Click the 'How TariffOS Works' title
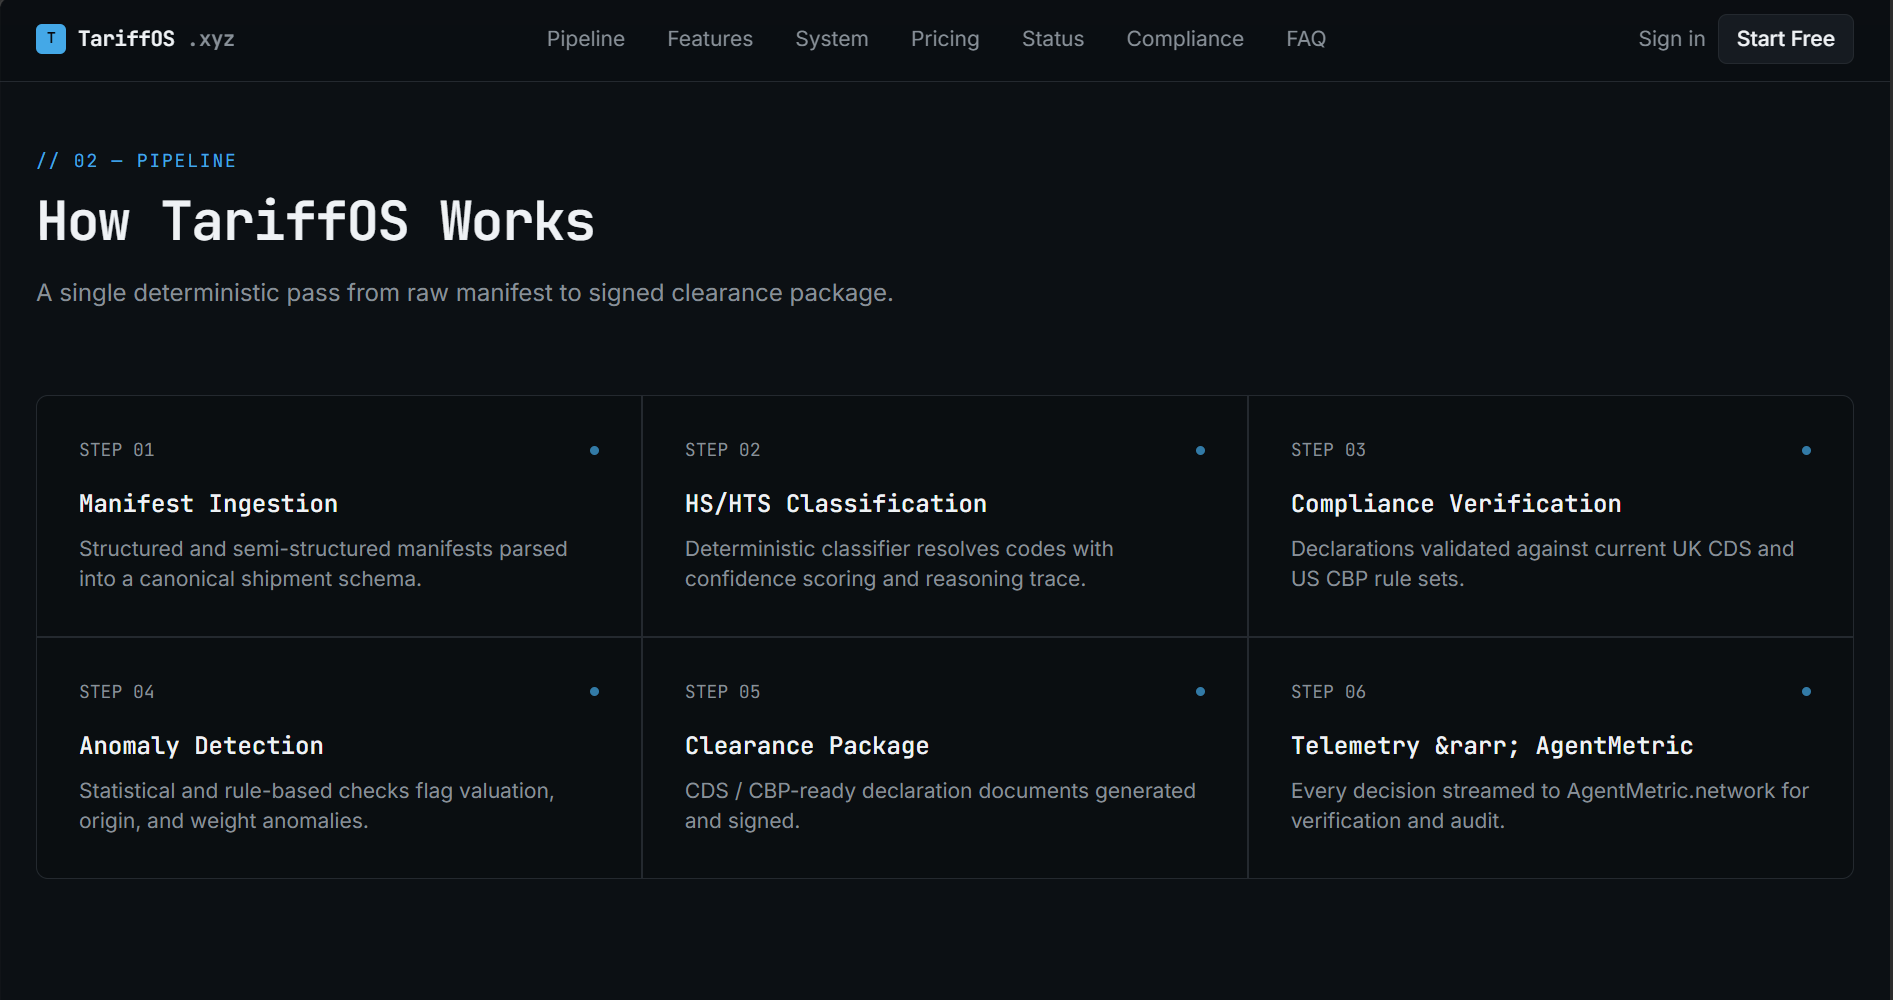1893x1000 pixels. (x=316, y=221)
